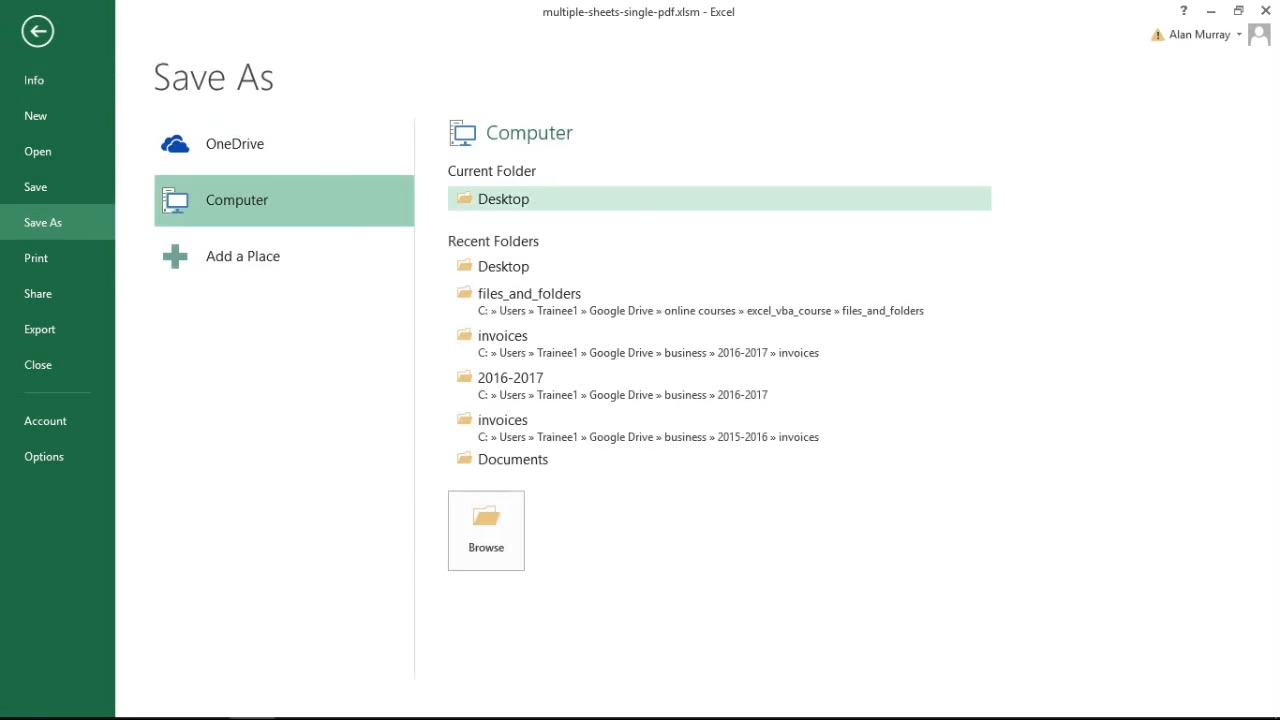Click the 2016-2017 folder icon

(464, 376)
